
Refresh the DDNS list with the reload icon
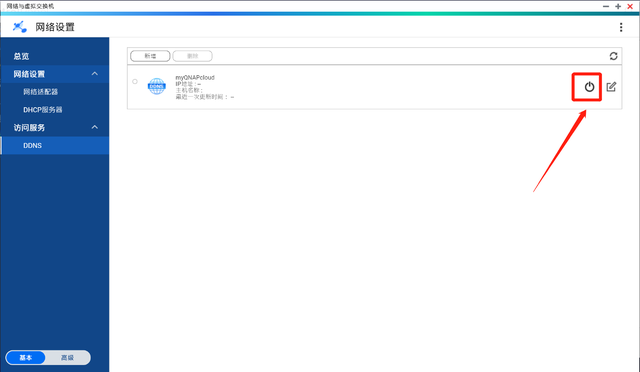point(613,56)
